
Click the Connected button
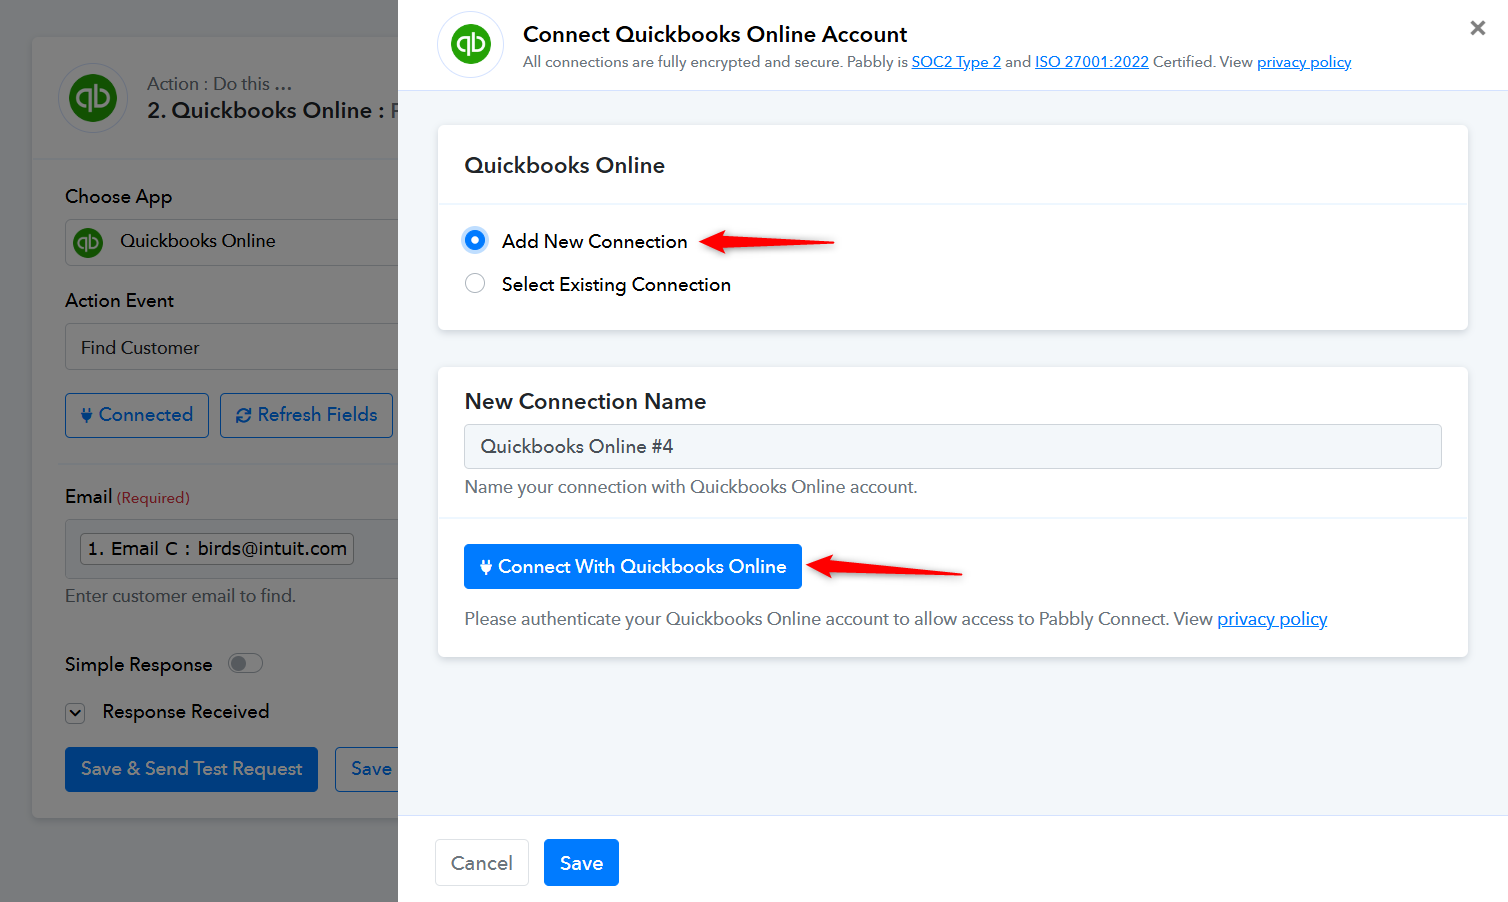click(137, 415)
